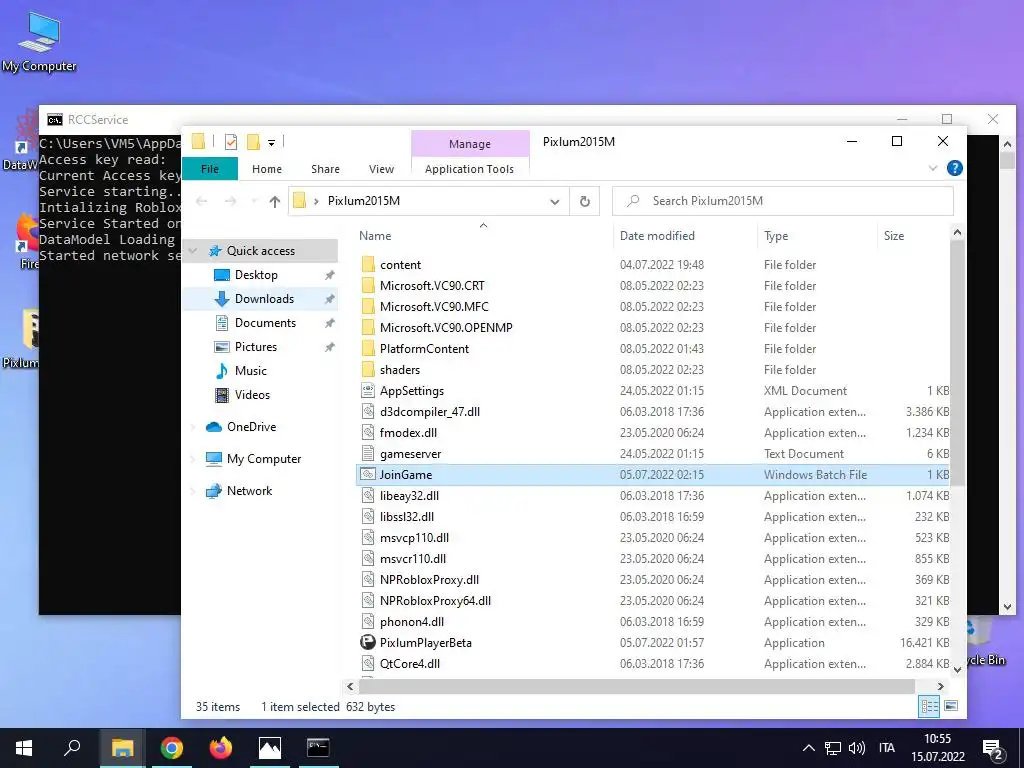Click the Back navigation arrow

tap(202, 201)
